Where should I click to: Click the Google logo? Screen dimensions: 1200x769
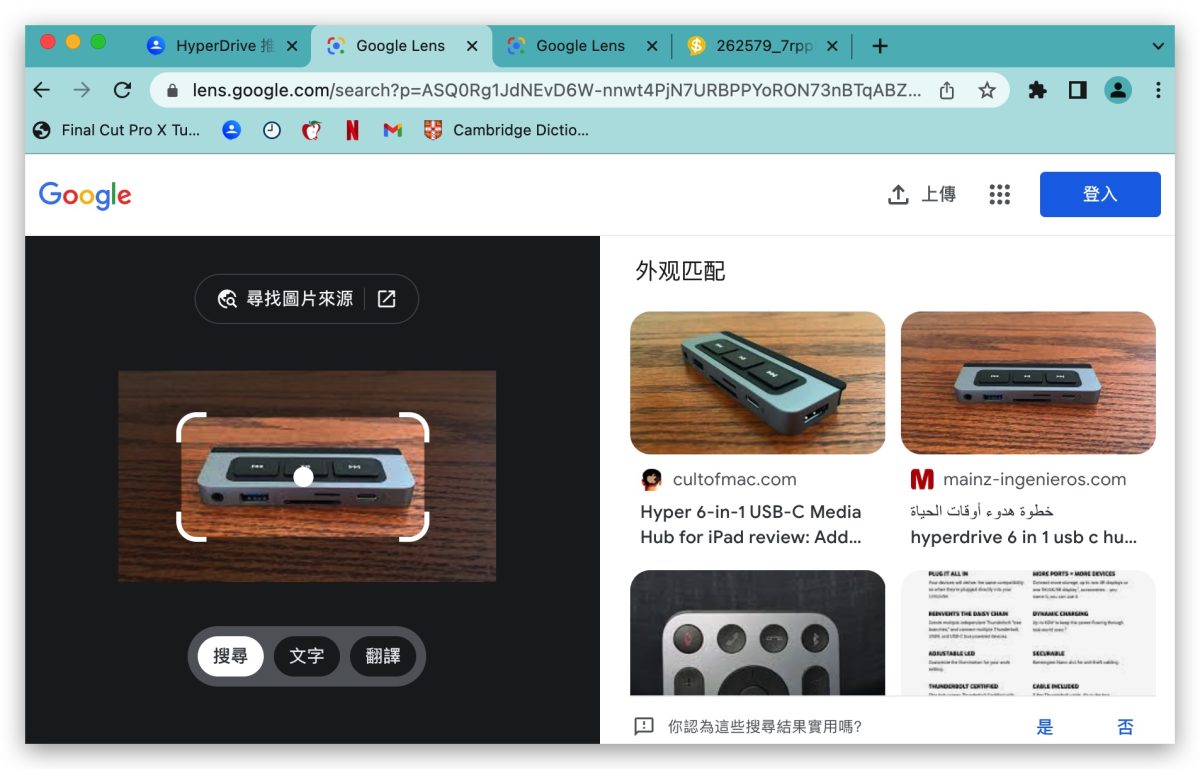pyautogui.click(x=85, y=195)
